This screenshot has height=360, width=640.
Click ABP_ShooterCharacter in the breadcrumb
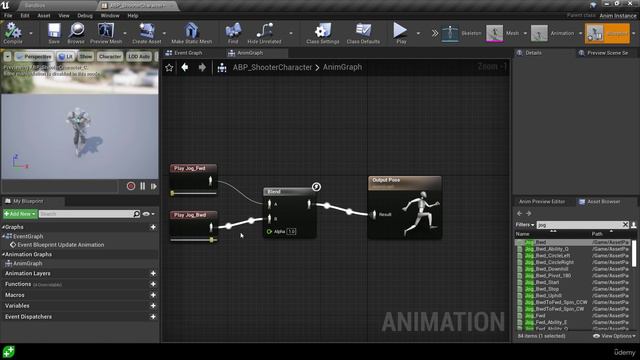click(272, 67)
